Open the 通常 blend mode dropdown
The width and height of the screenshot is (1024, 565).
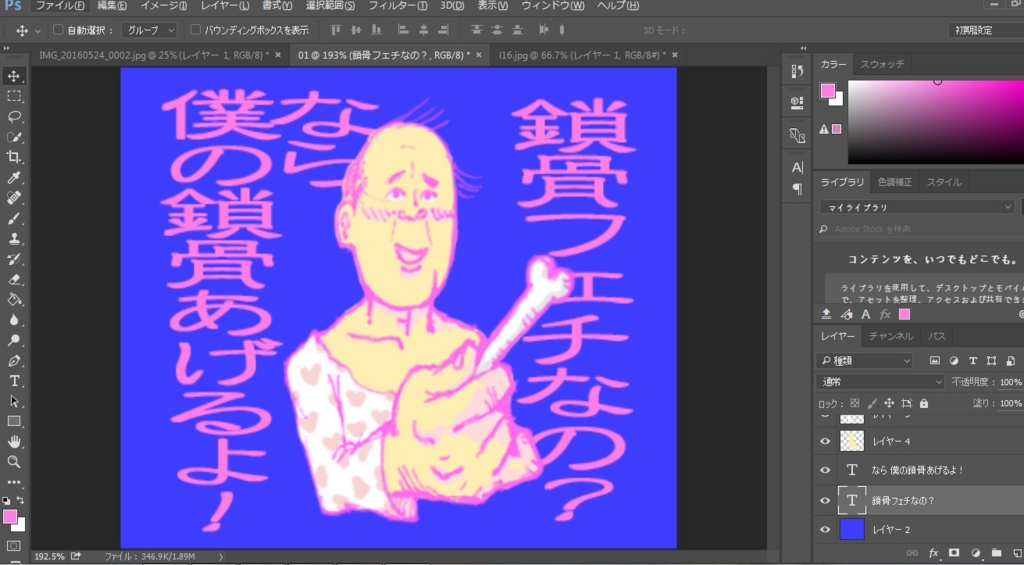[880, 382]
